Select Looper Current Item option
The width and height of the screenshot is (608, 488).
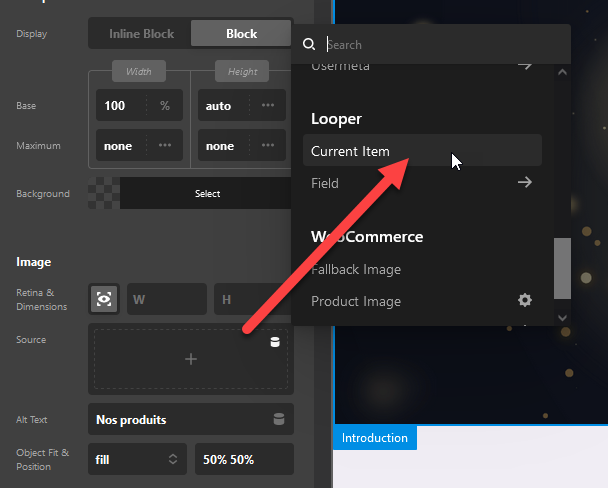point(422,150)
